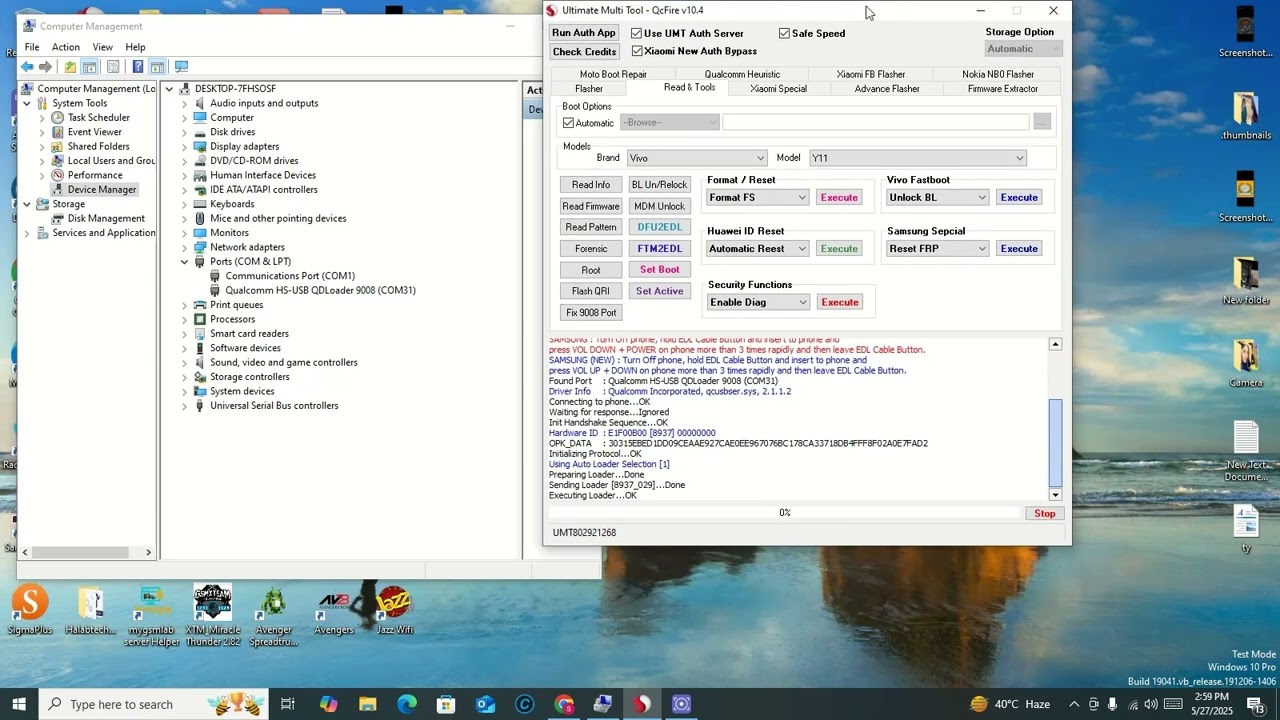Click the Forward arrow in Computer Management toolbar

pyautogui.click(x=45, y=67)
